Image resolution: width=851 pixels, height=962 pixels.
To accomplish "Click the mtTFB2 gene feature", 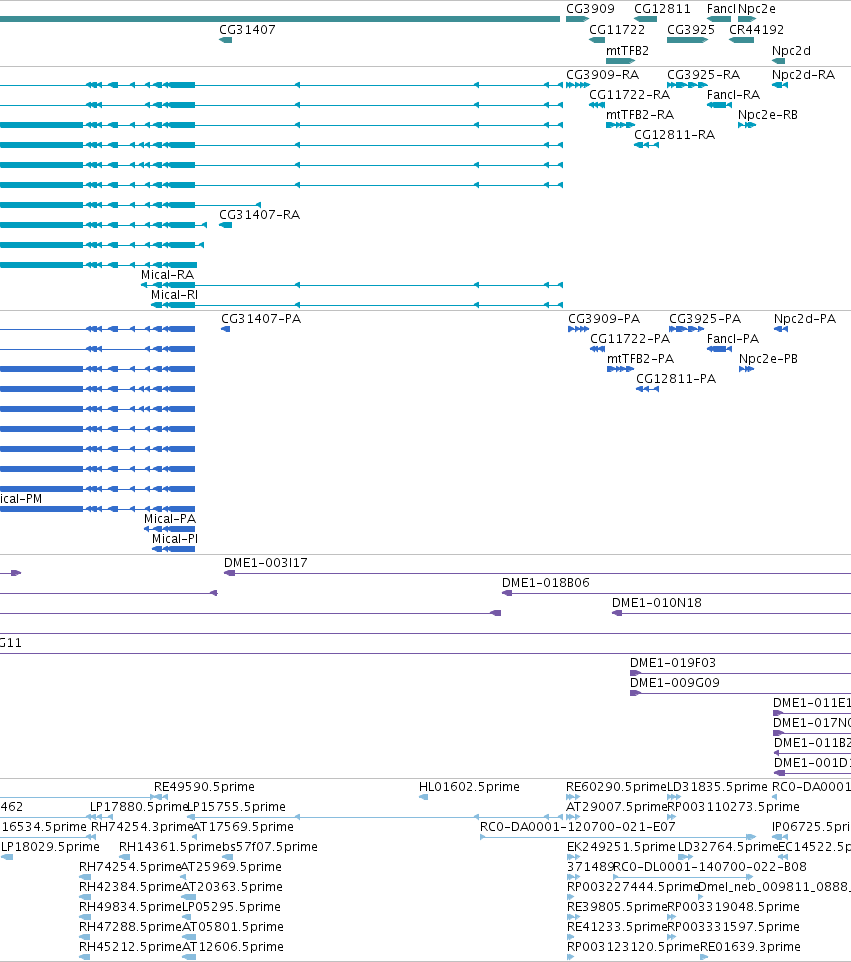I will pos(620,61).
